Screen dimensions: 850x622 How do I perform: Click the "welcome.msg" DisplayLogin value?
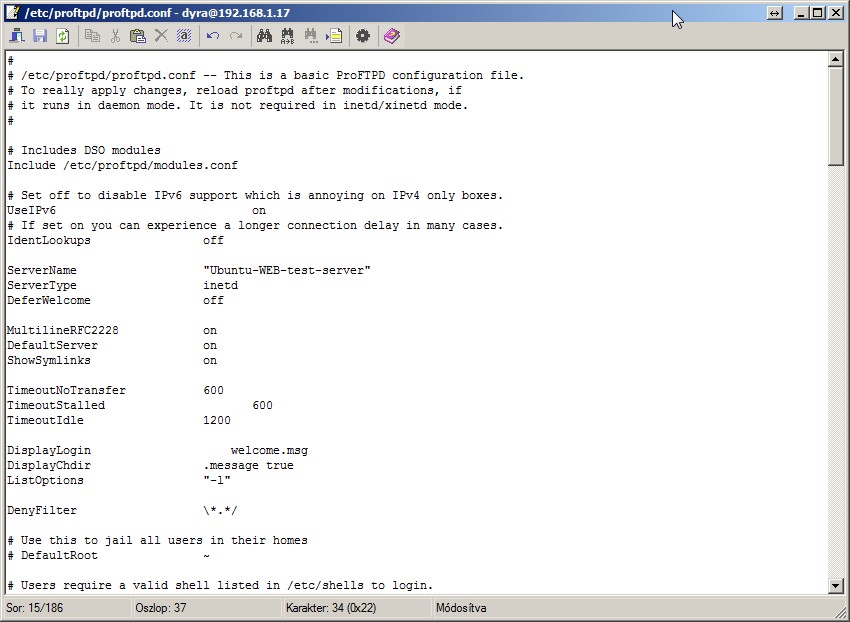(x=269, y=450)
